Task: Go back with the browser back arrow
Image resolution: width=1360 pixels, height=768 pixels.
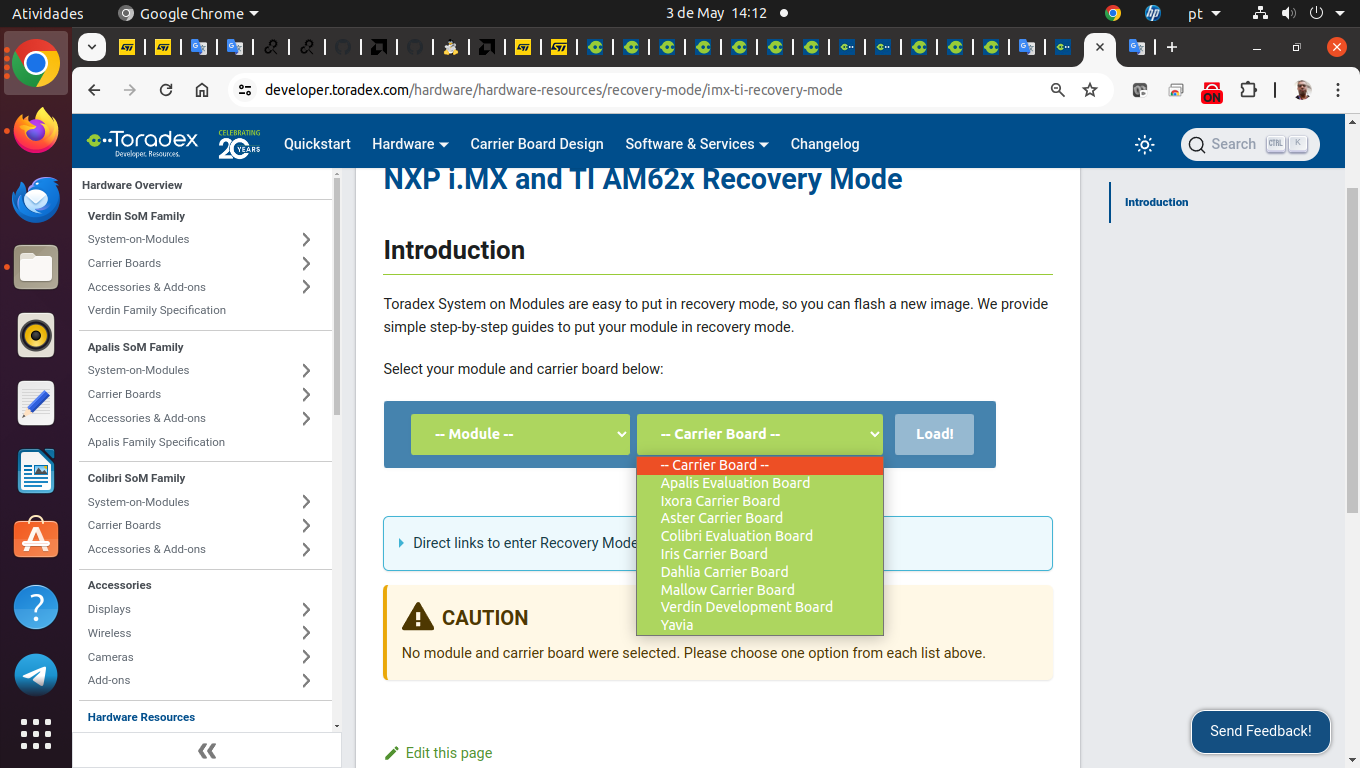Action: click(x=94, y=90)
